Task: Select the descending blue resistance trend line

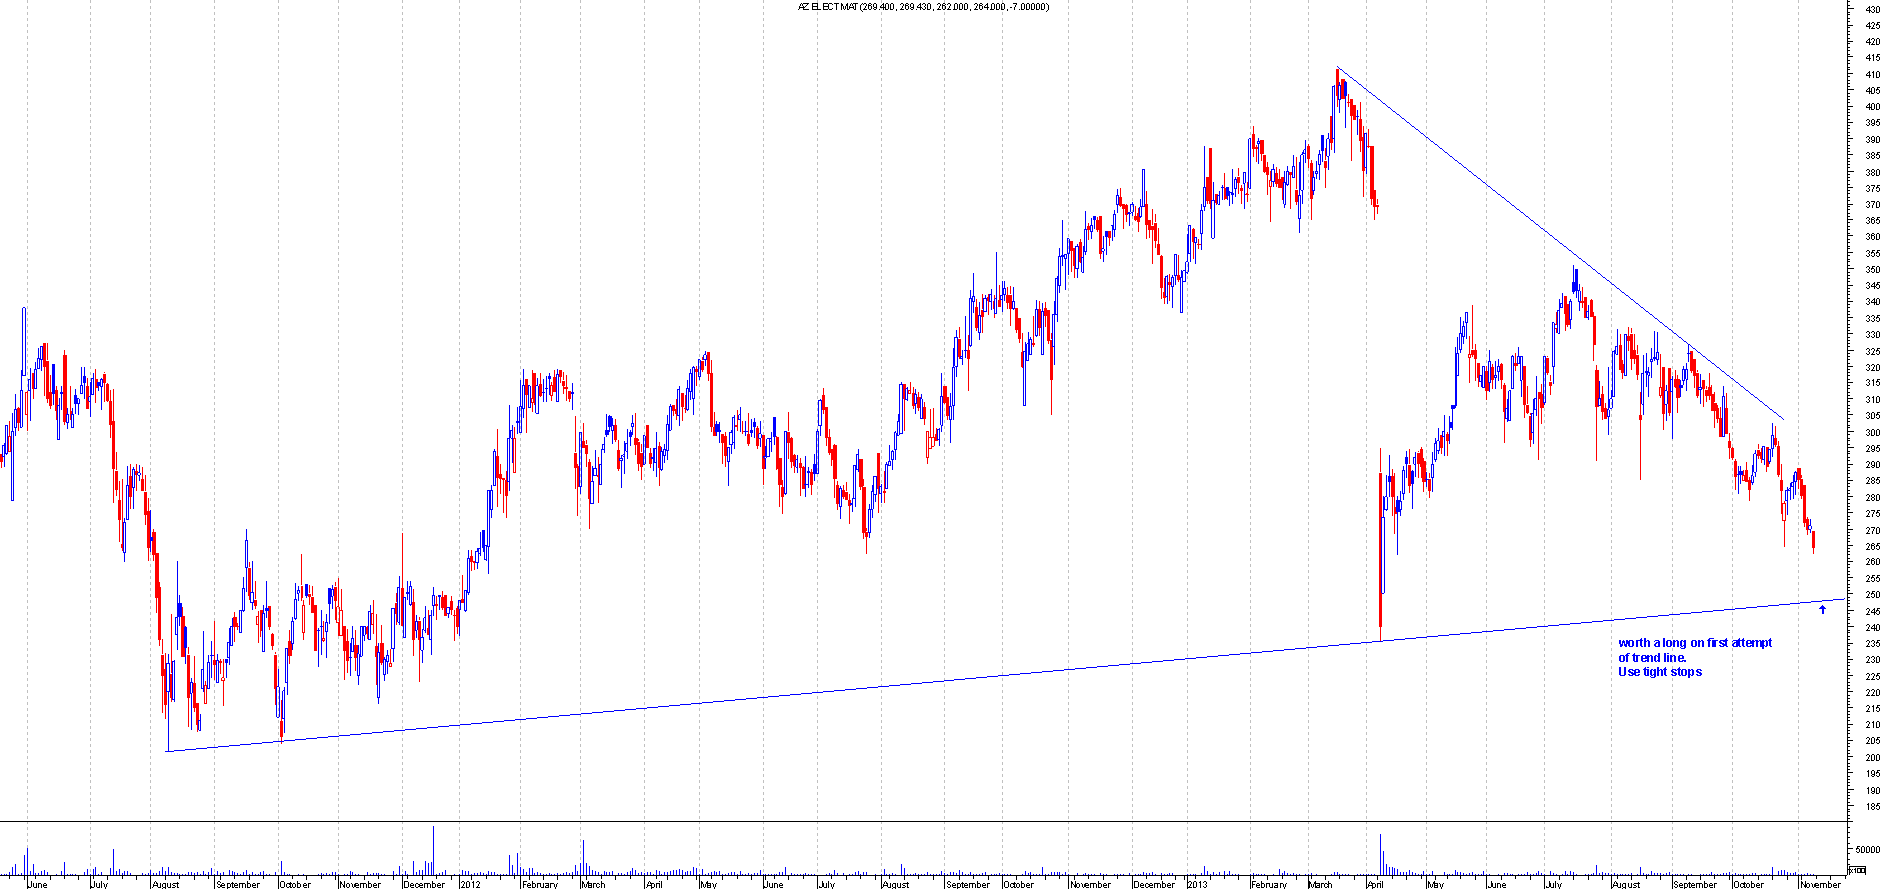Action: (1560, 244)
